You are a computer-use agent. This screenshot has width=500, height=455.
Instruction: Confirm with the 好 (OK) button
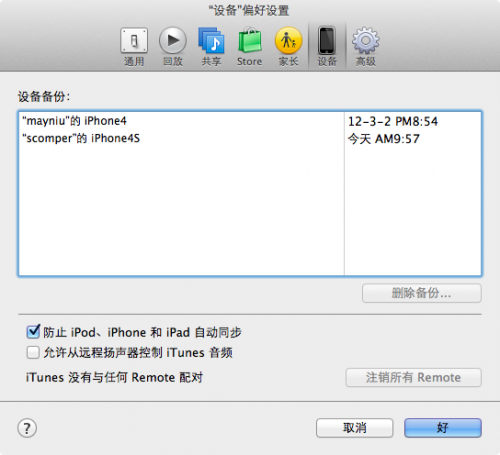point(443,428)
